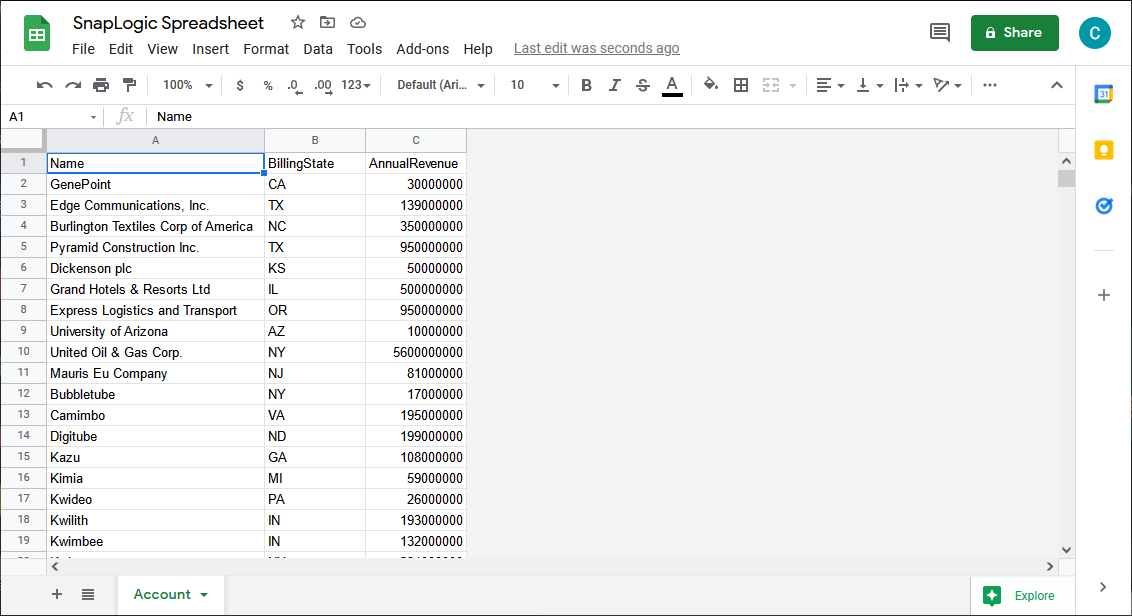Toggle italic text formatting
Image resolution: width=1132 pixels, height=616 pixels.
pyautogui.click(x=614, y=85)
